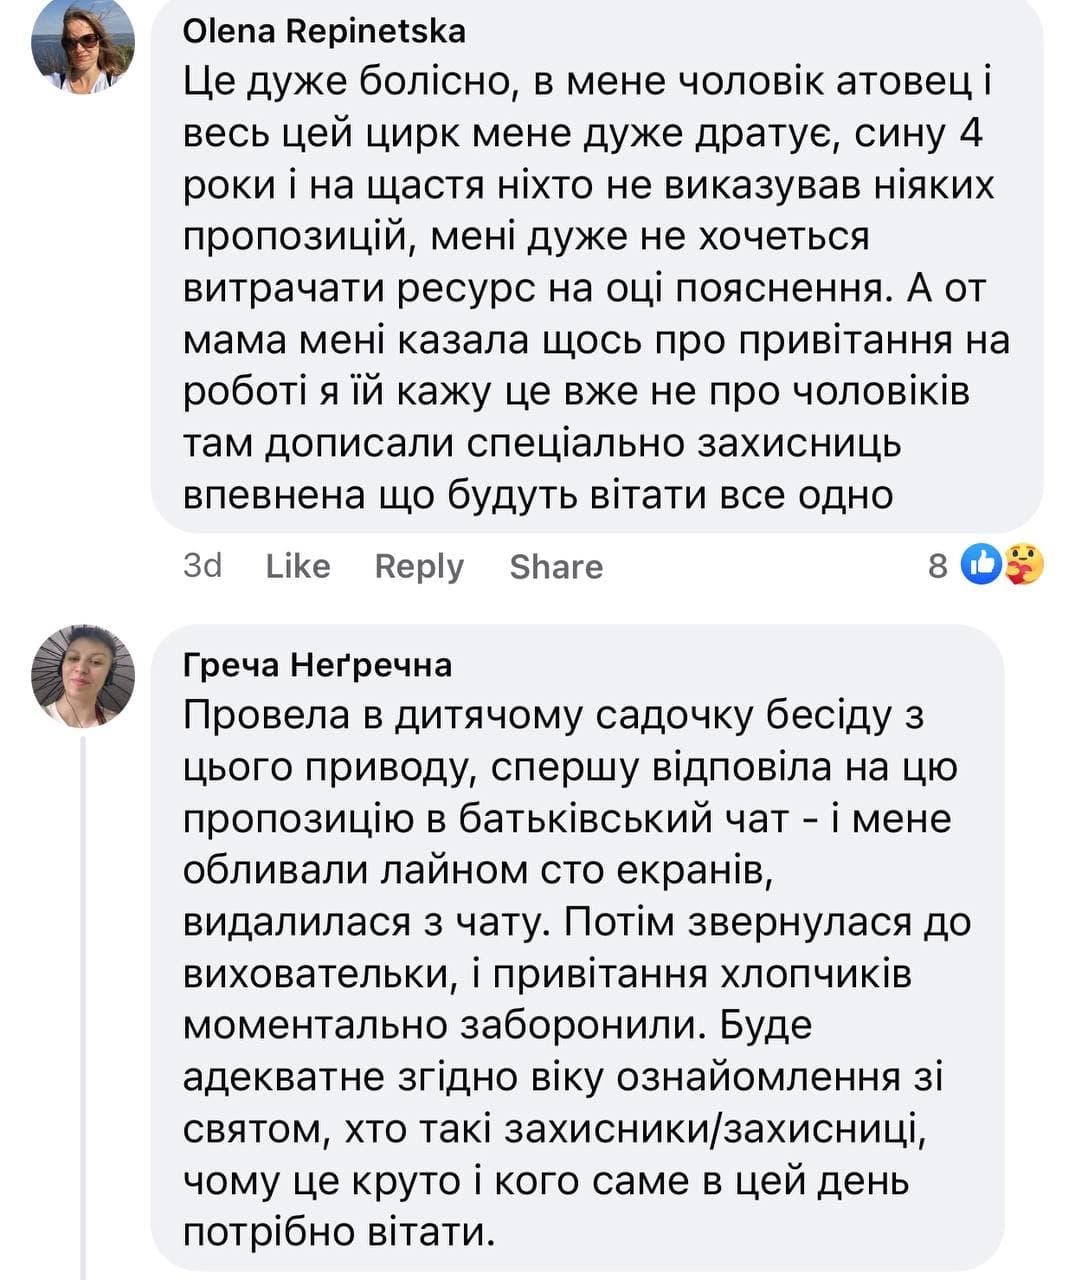Like Olena Repinetska's comment
The height and width of the screenshot is (1280, 1075).
click(x=297, y=566)
